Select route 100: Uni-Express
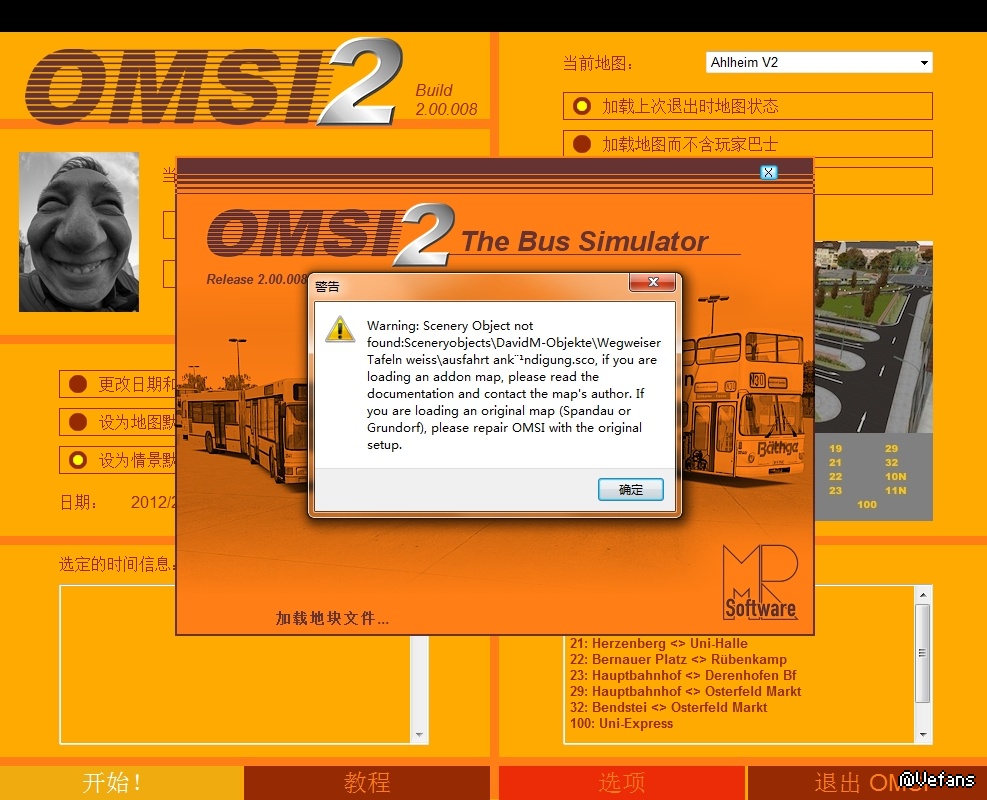Screen dimensions: 987x800 tap(621, 723)
